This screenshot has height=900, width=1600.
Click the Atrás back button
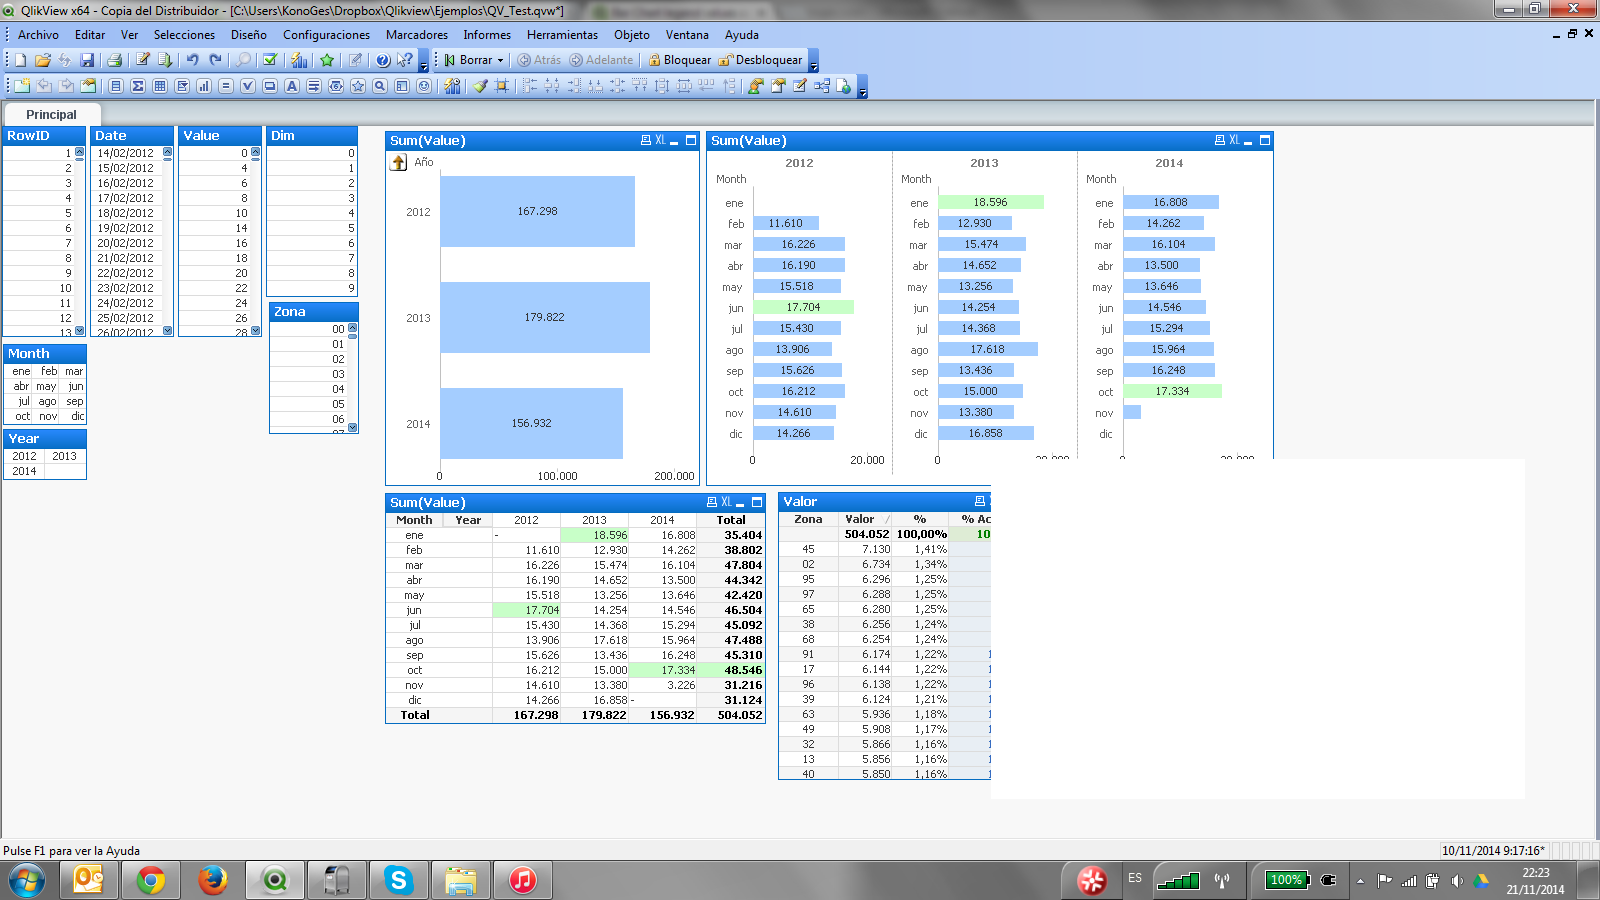tap(539, 60)
